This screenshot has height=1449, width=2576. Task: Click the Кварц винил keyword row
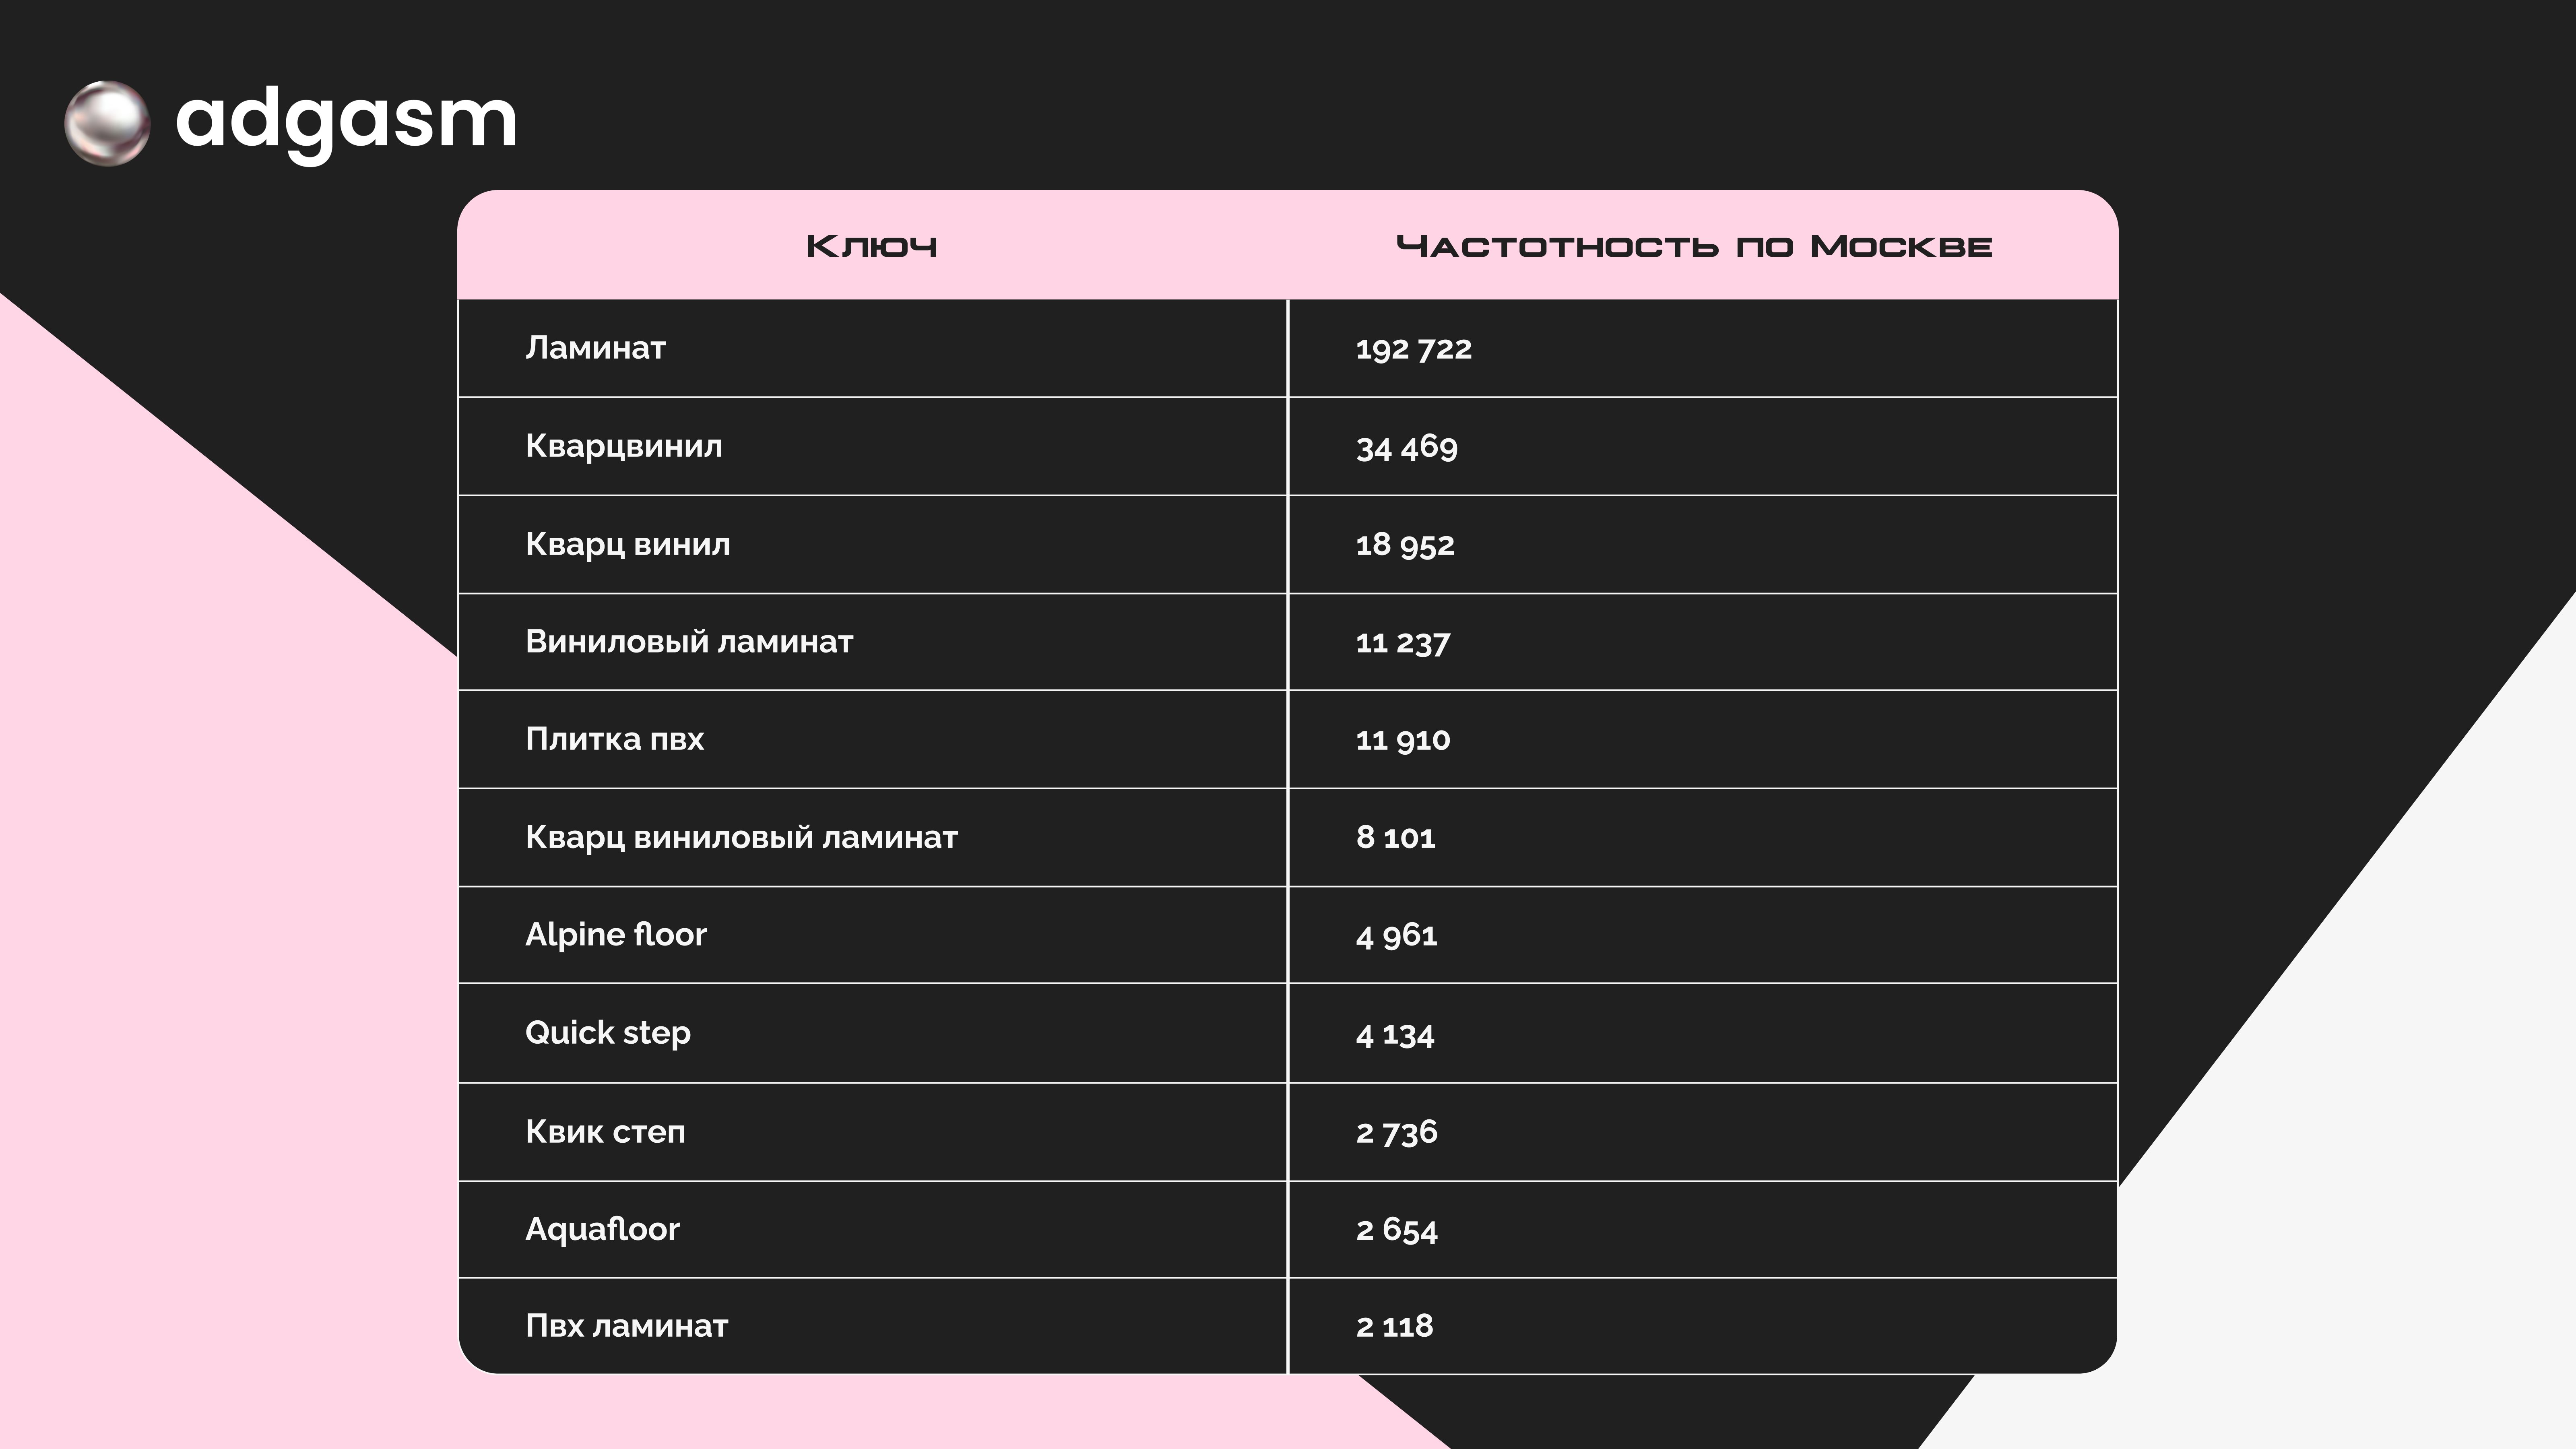pyautogui.click(x=628, y=544)
